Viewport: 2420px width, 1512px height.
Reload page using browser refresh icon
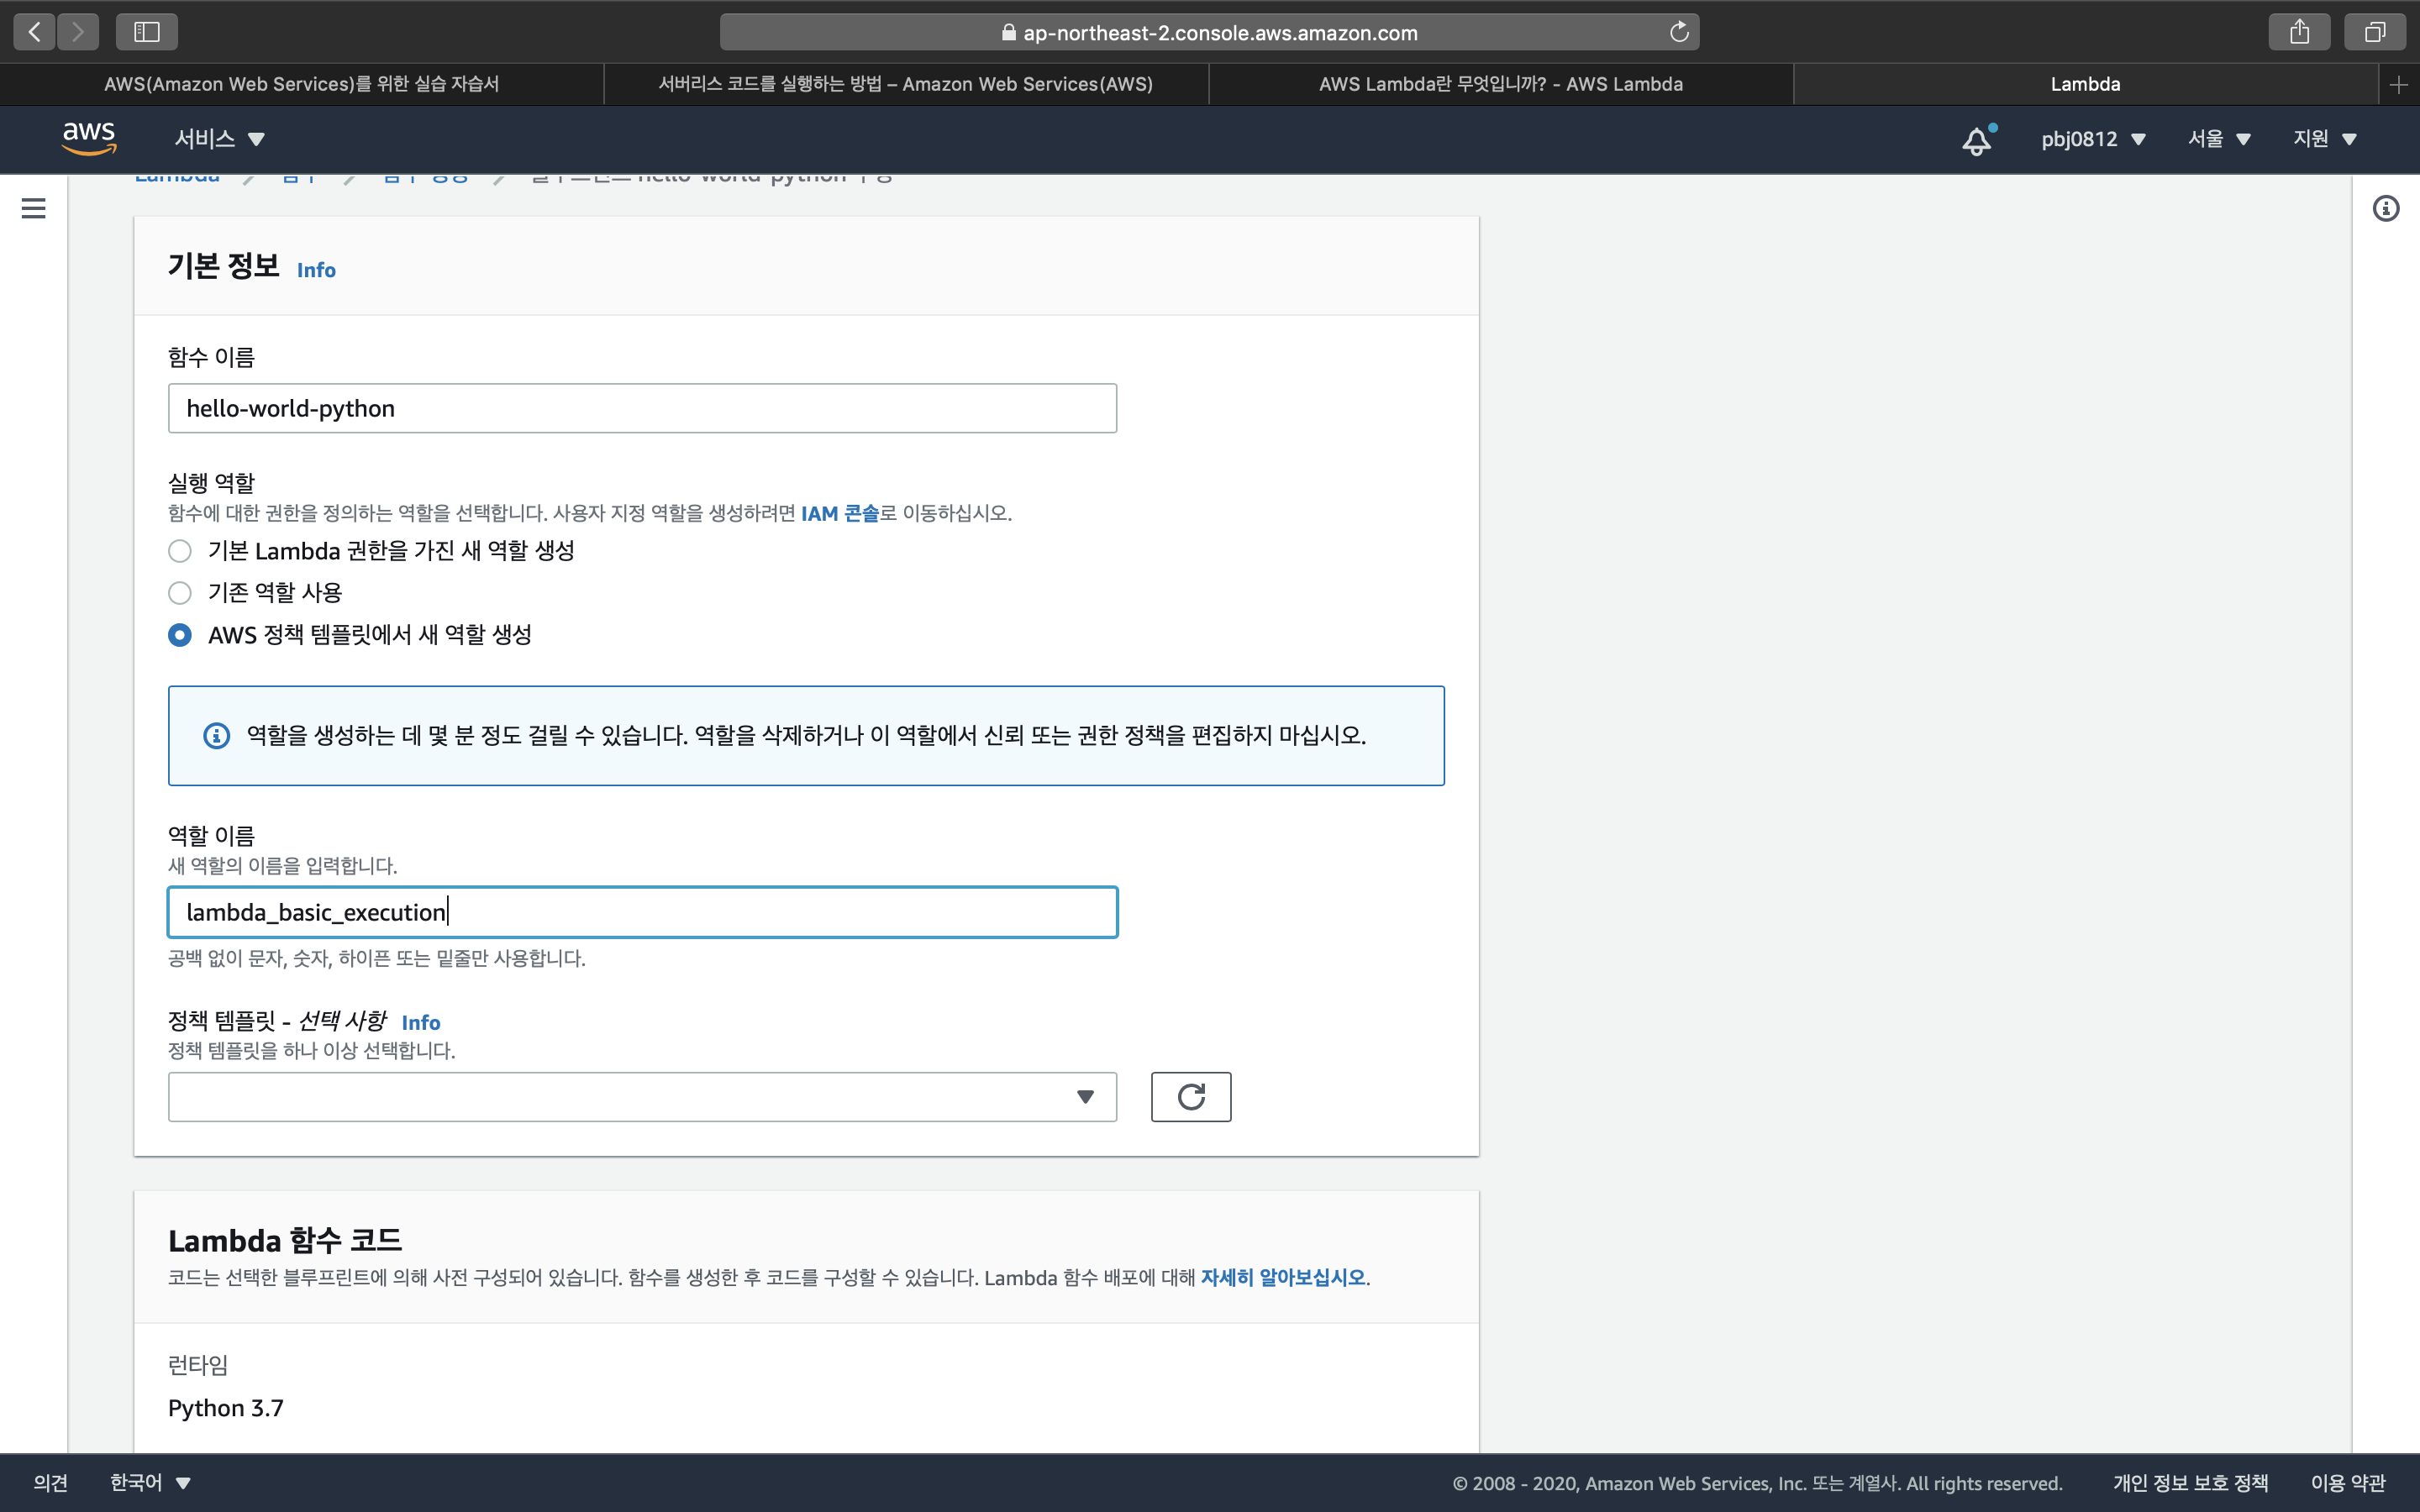[x=1679, y=32]
